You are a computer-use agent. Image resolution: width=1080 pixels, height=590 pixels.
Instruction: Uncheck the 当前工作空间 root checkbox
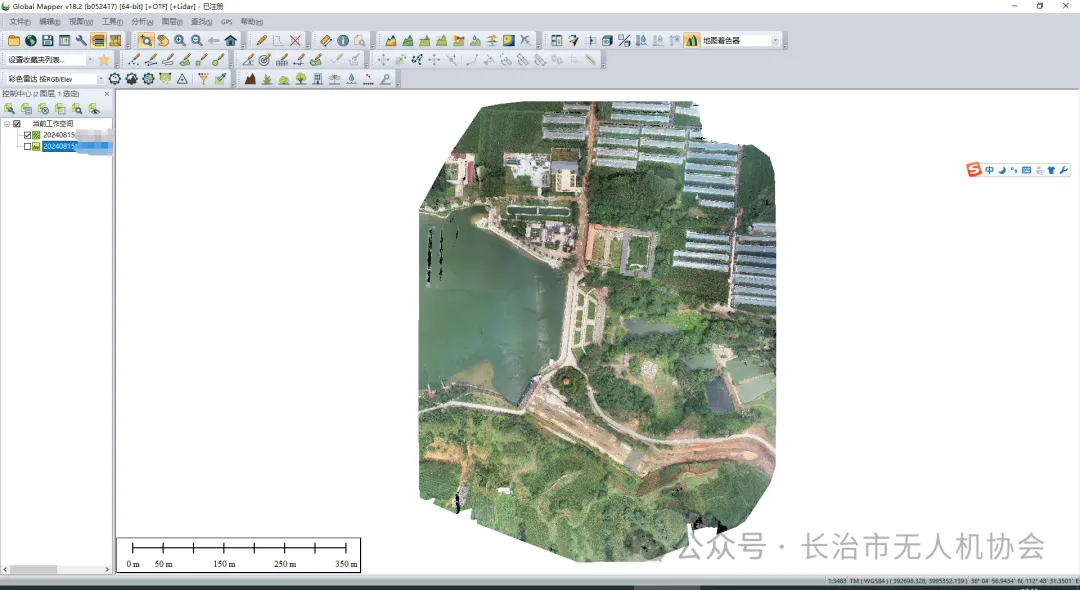(x=17, y=124)
